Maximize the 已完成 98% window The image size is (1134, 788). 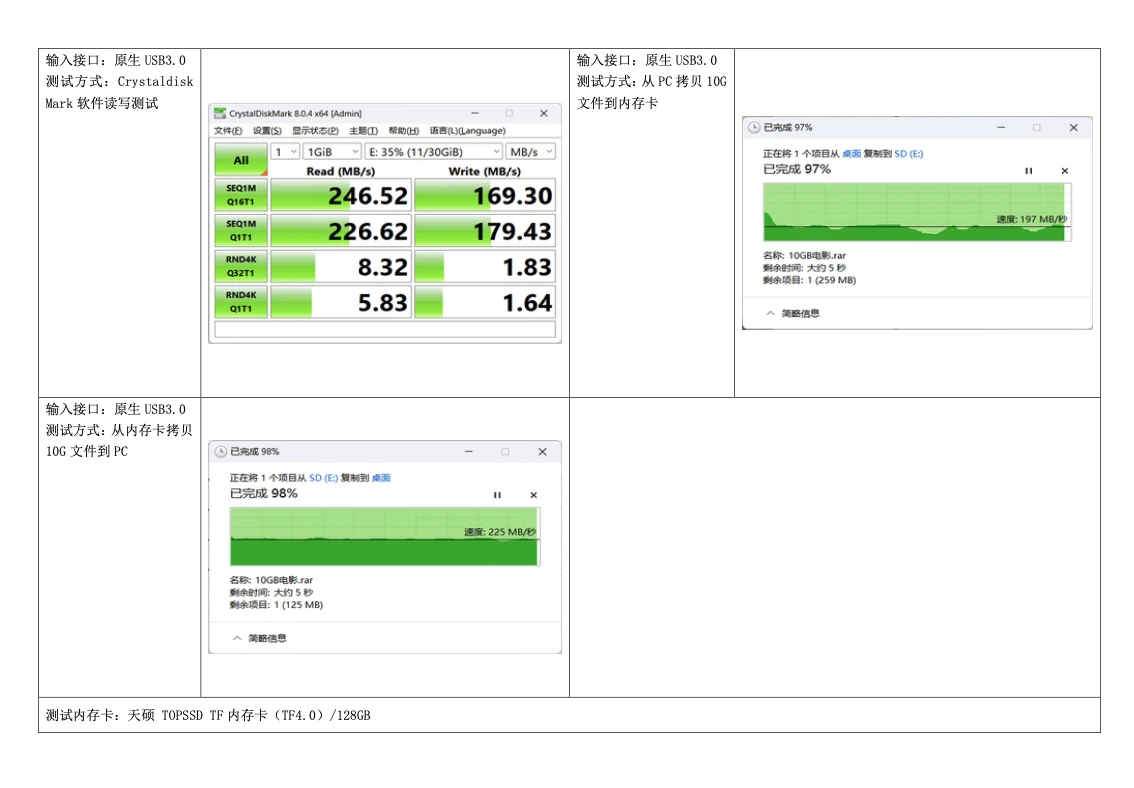pyautogui.click(x=505, y=451)
